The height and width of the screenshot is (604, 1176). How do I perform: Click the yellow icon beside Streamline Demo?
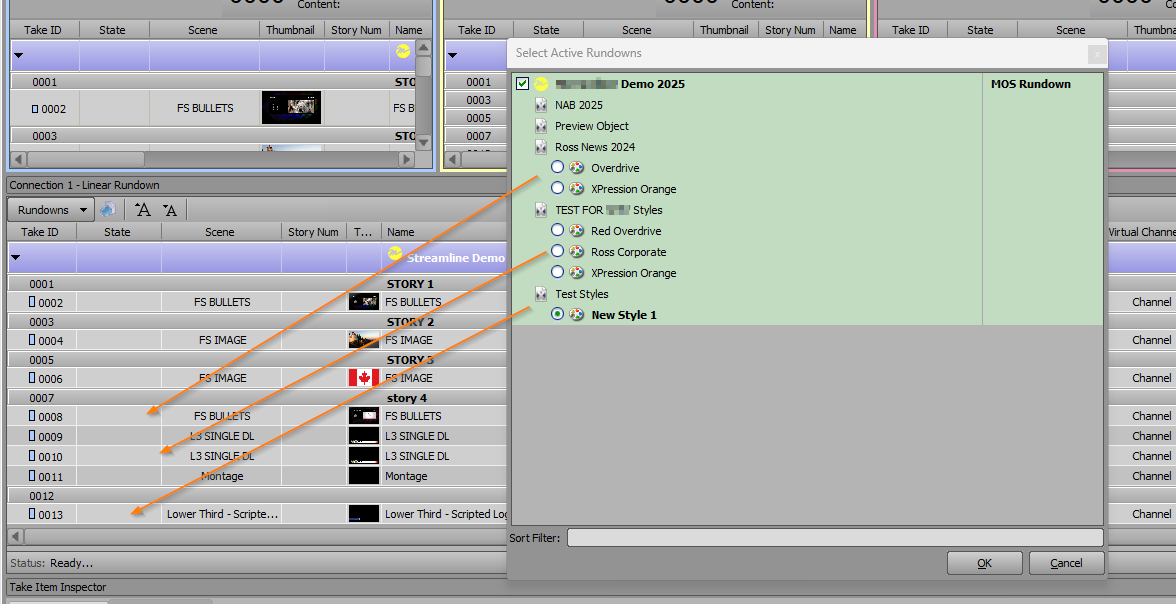395,255
